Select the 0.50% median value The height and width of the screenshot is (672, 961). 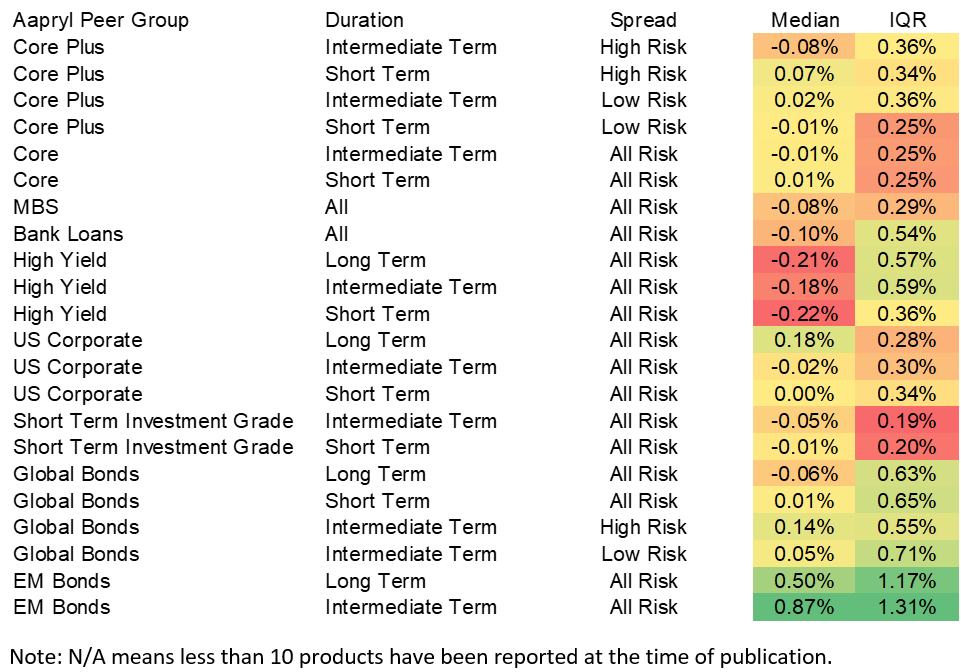(x=805, y=581)
